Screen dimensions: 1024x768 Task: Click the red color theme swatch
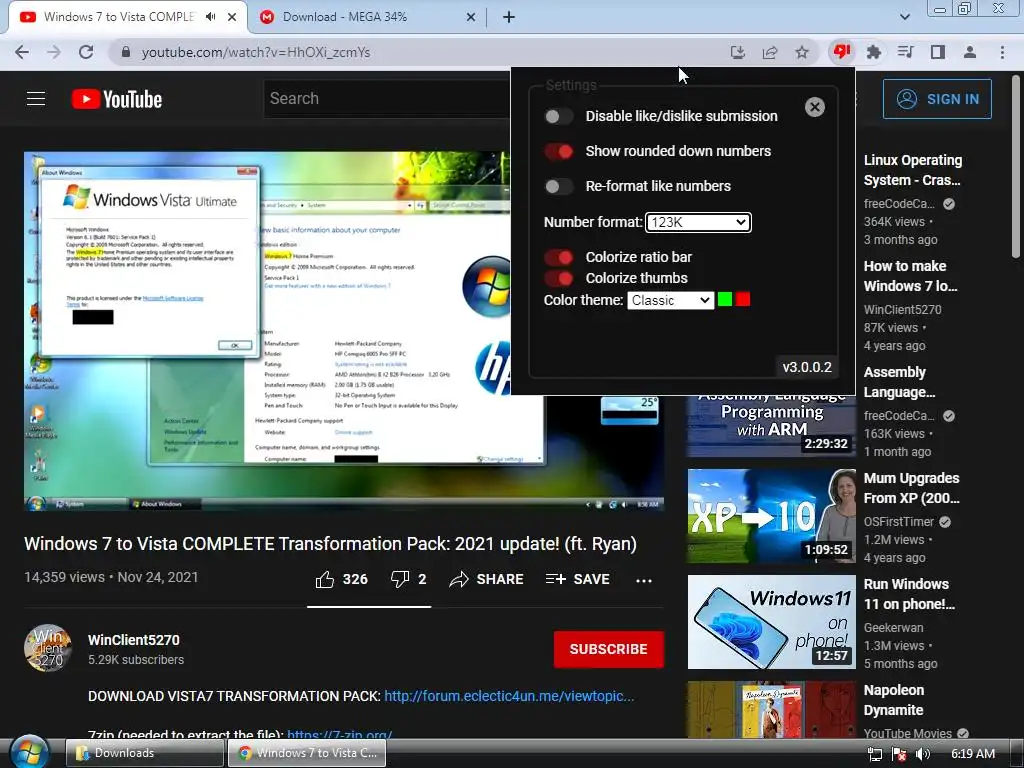click(x=743, y=300)
